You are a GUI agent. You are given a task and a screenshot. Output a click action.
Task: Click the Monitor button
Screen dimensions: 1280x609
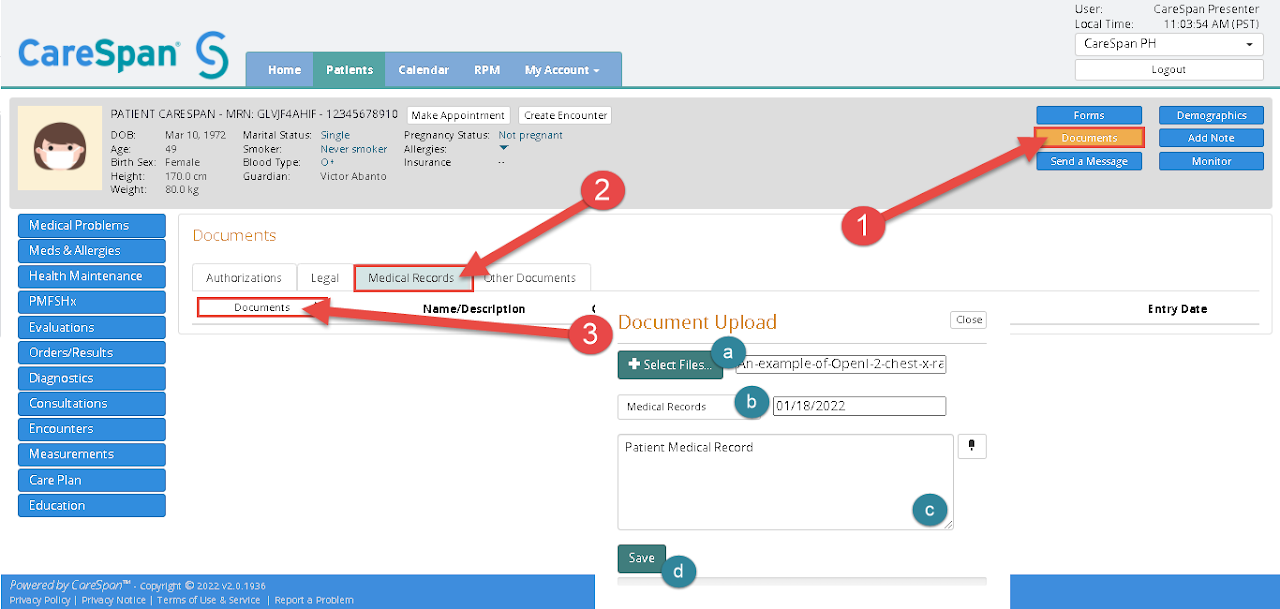(x=1211, y=161)
